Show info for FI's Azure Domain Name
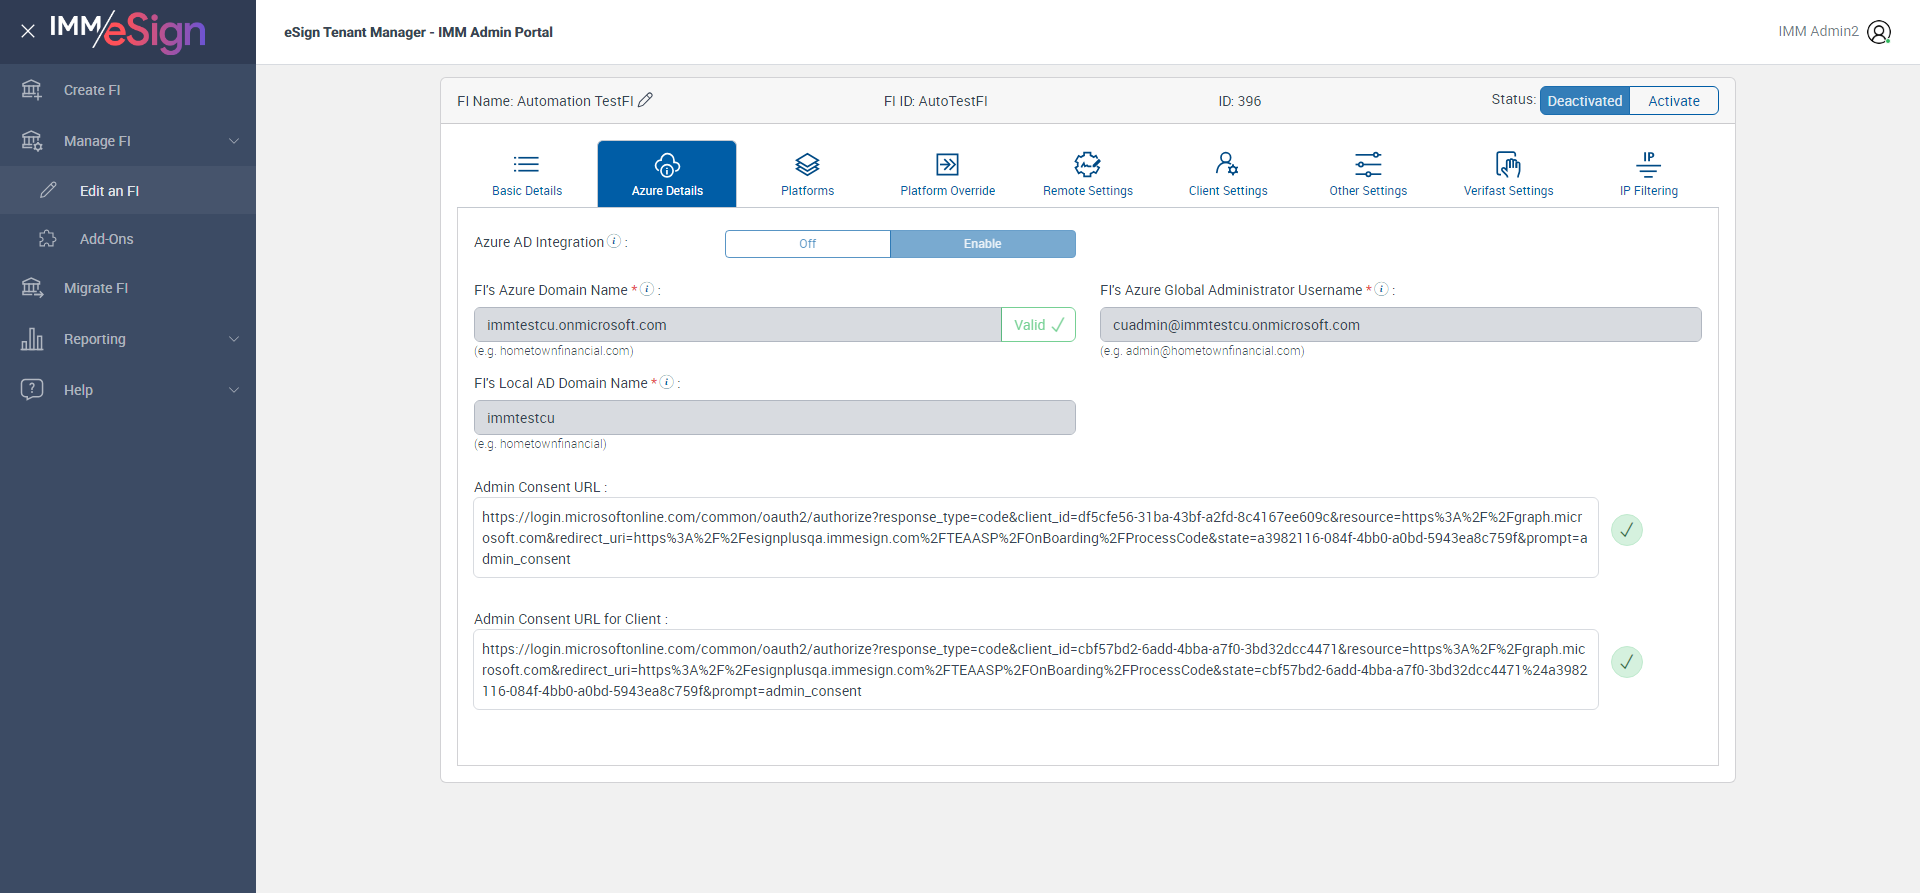Screen dimensions: 1920x893 point(647,289)
